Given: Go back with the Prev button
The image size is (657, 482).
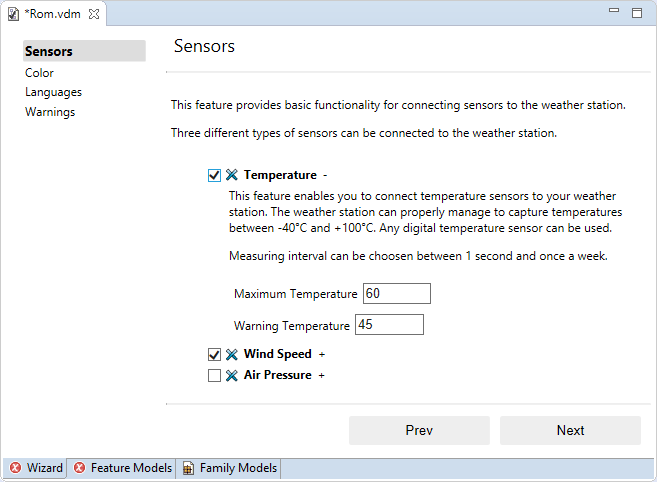Looking at the screenshot, I should 419,430.
